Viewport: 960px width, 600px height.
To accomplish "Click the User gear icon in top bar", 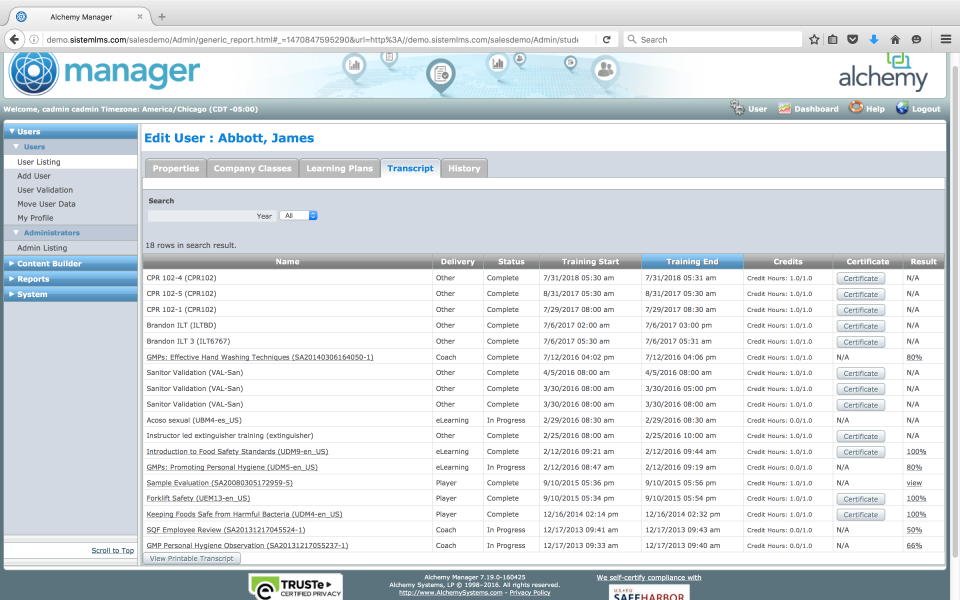I will point(736,108).
